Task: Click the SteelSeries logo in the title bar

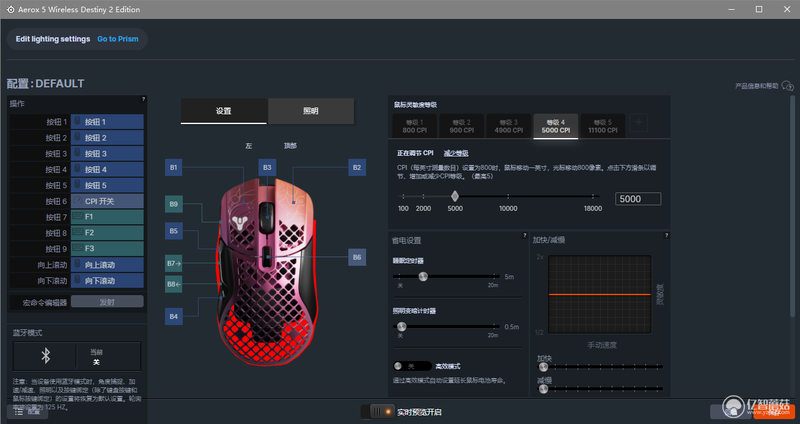Action: tap(10, 9)
